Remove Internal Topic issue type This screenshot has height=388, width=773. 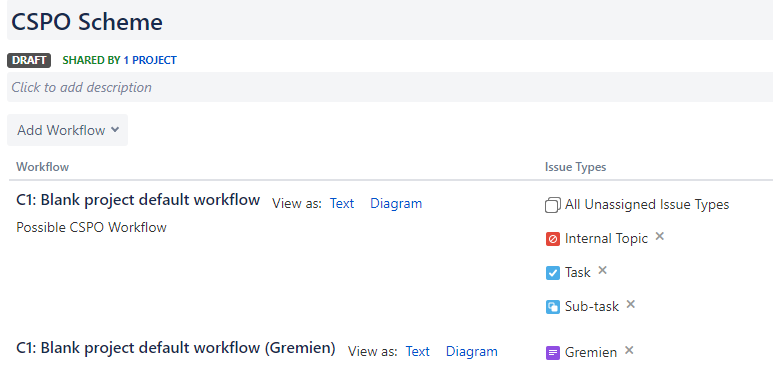tap(660, 237)
